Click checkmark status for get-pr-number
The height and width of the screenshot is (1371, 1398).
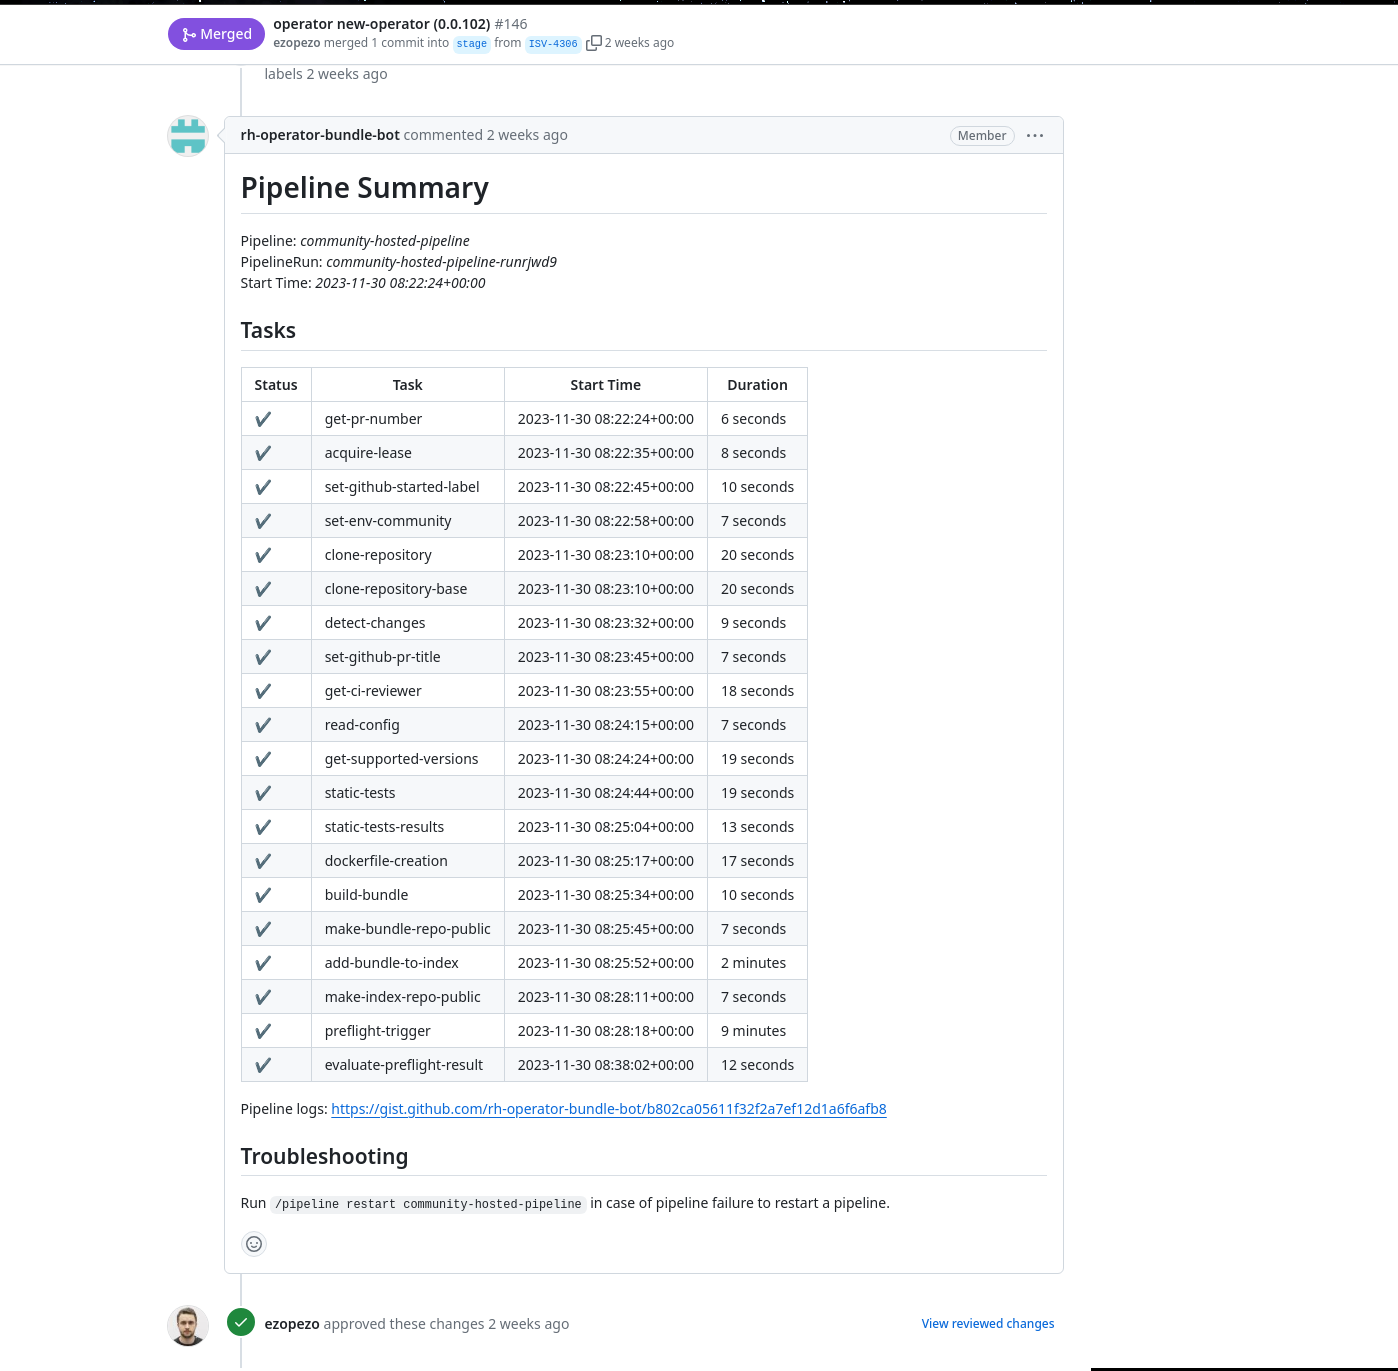pos(263,419)
